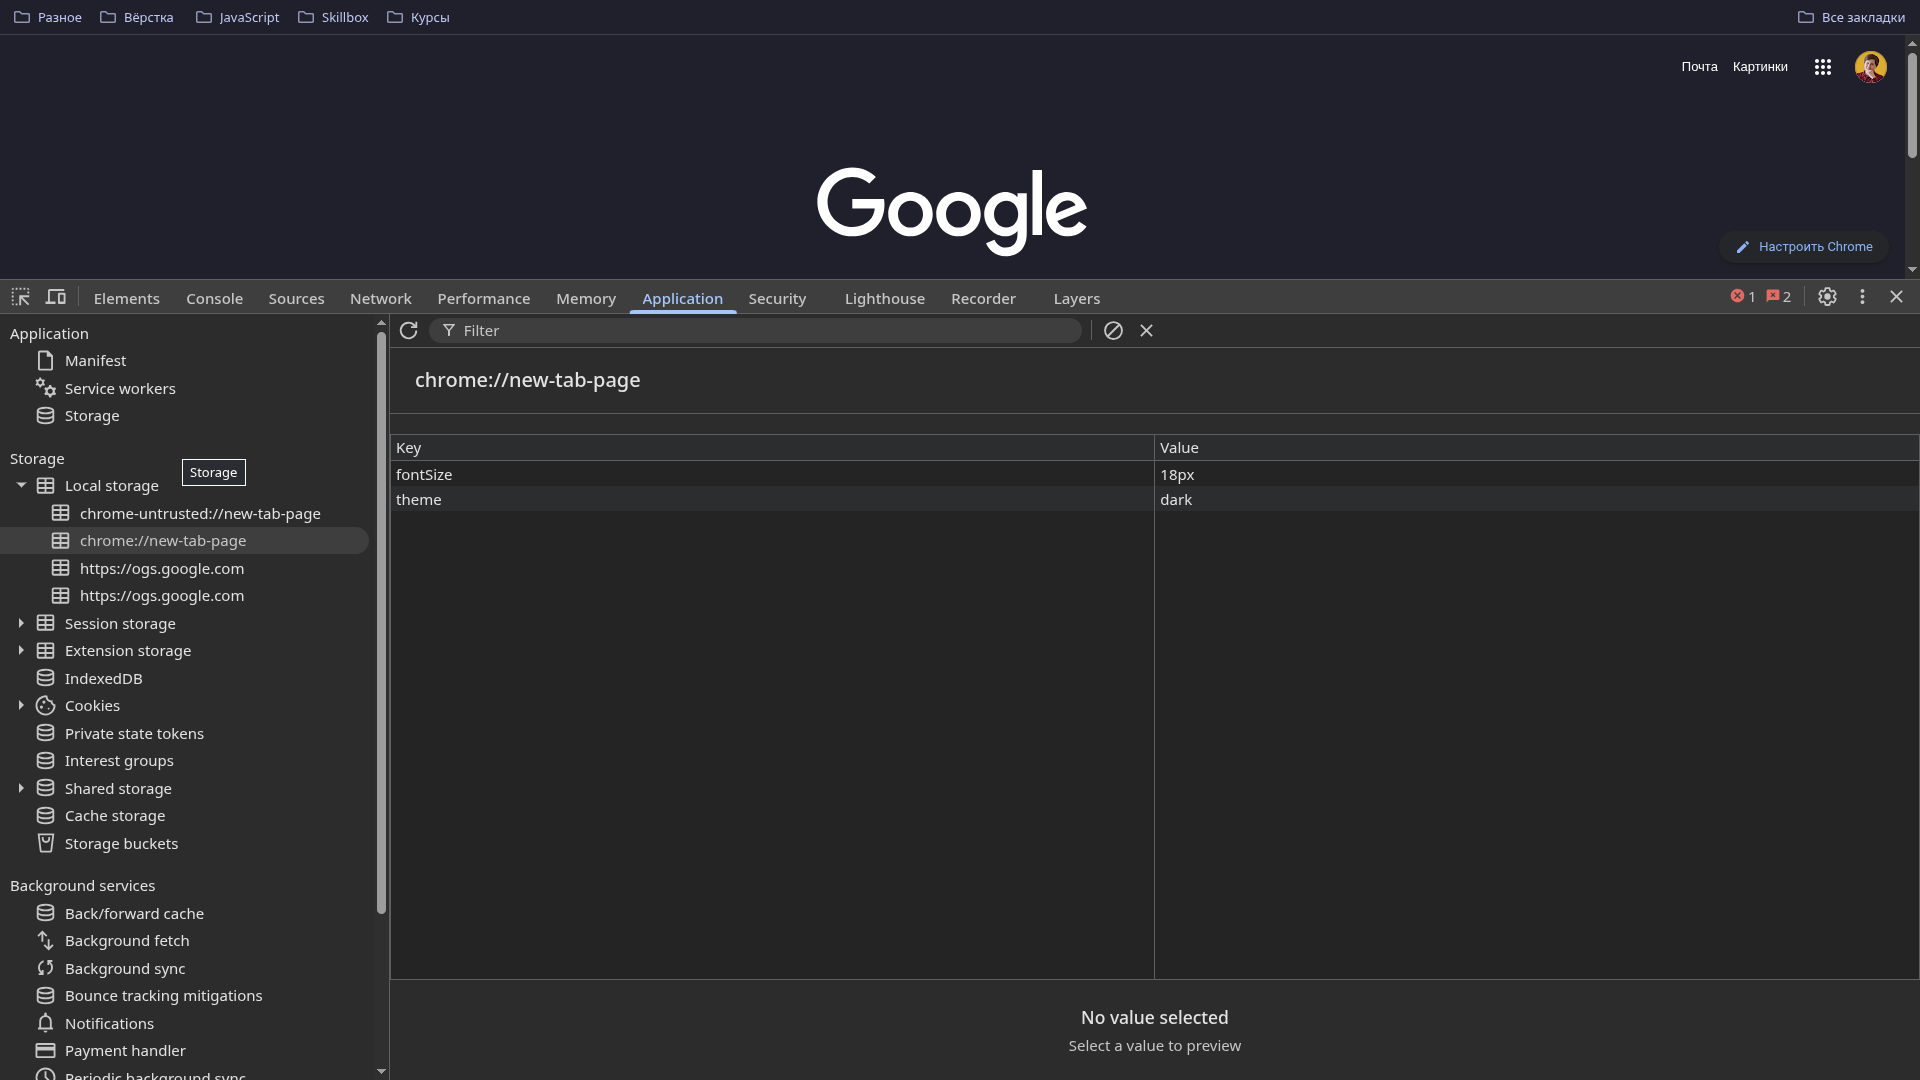Open DevTools settings gear

point(1827,297)
